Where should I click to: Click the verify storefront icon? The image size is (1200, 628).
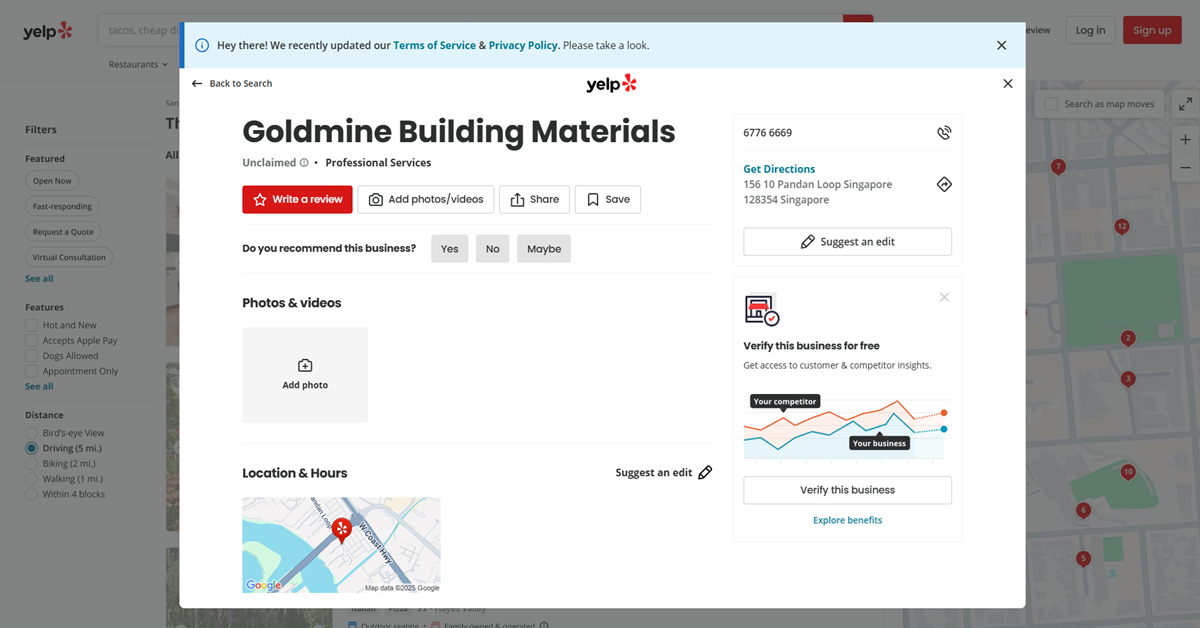pyautogui.click(x=761, y=310)
